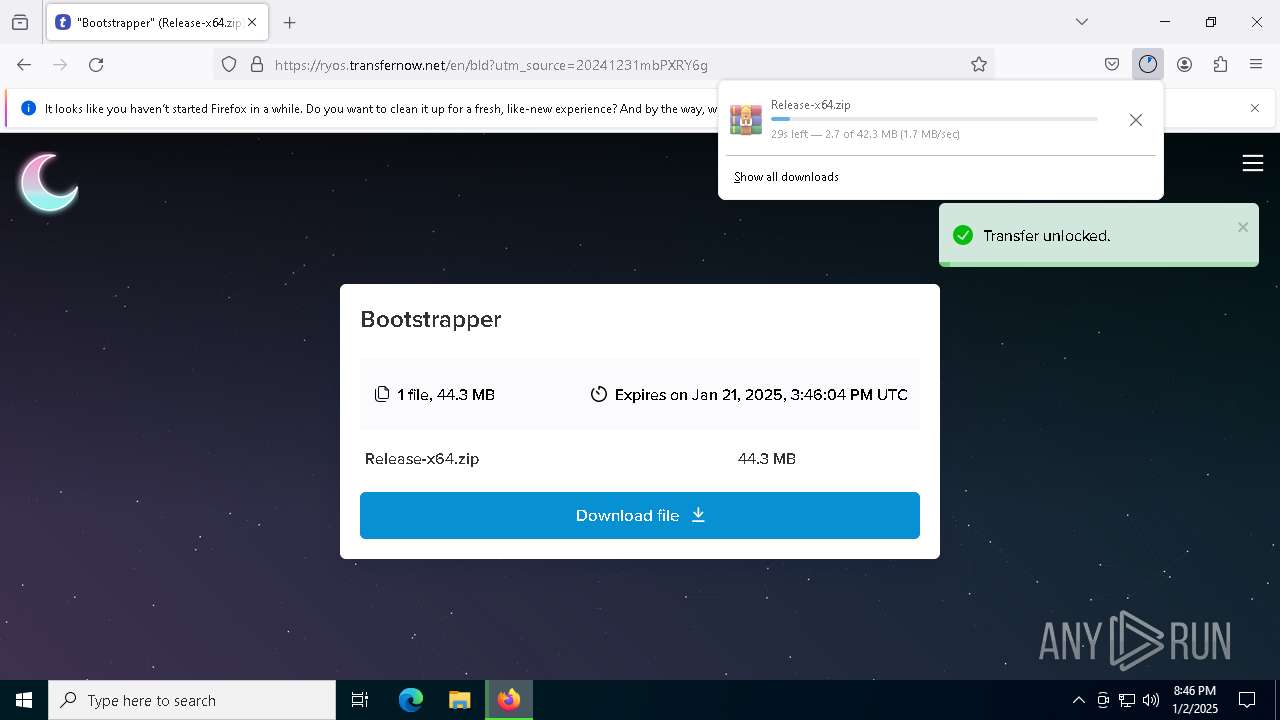Click the info icon on notification bar

28,108
